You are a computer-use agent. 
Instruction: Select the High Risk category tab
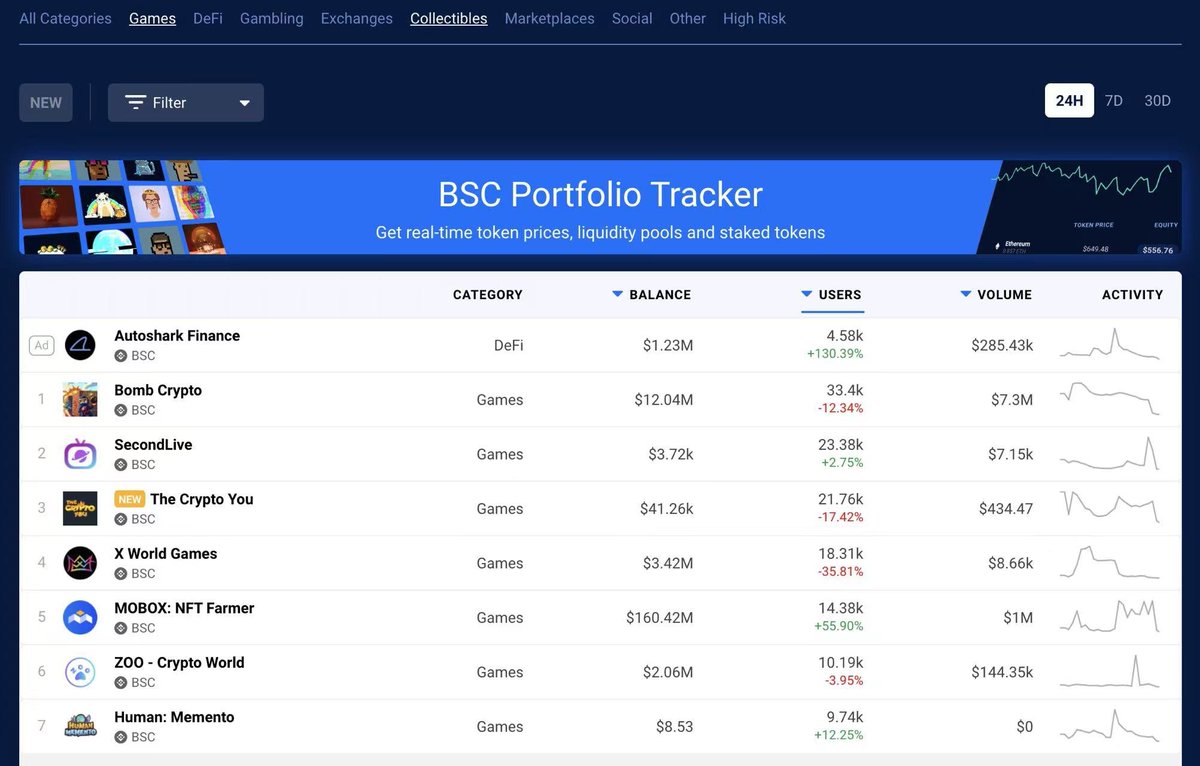[755, 18]
